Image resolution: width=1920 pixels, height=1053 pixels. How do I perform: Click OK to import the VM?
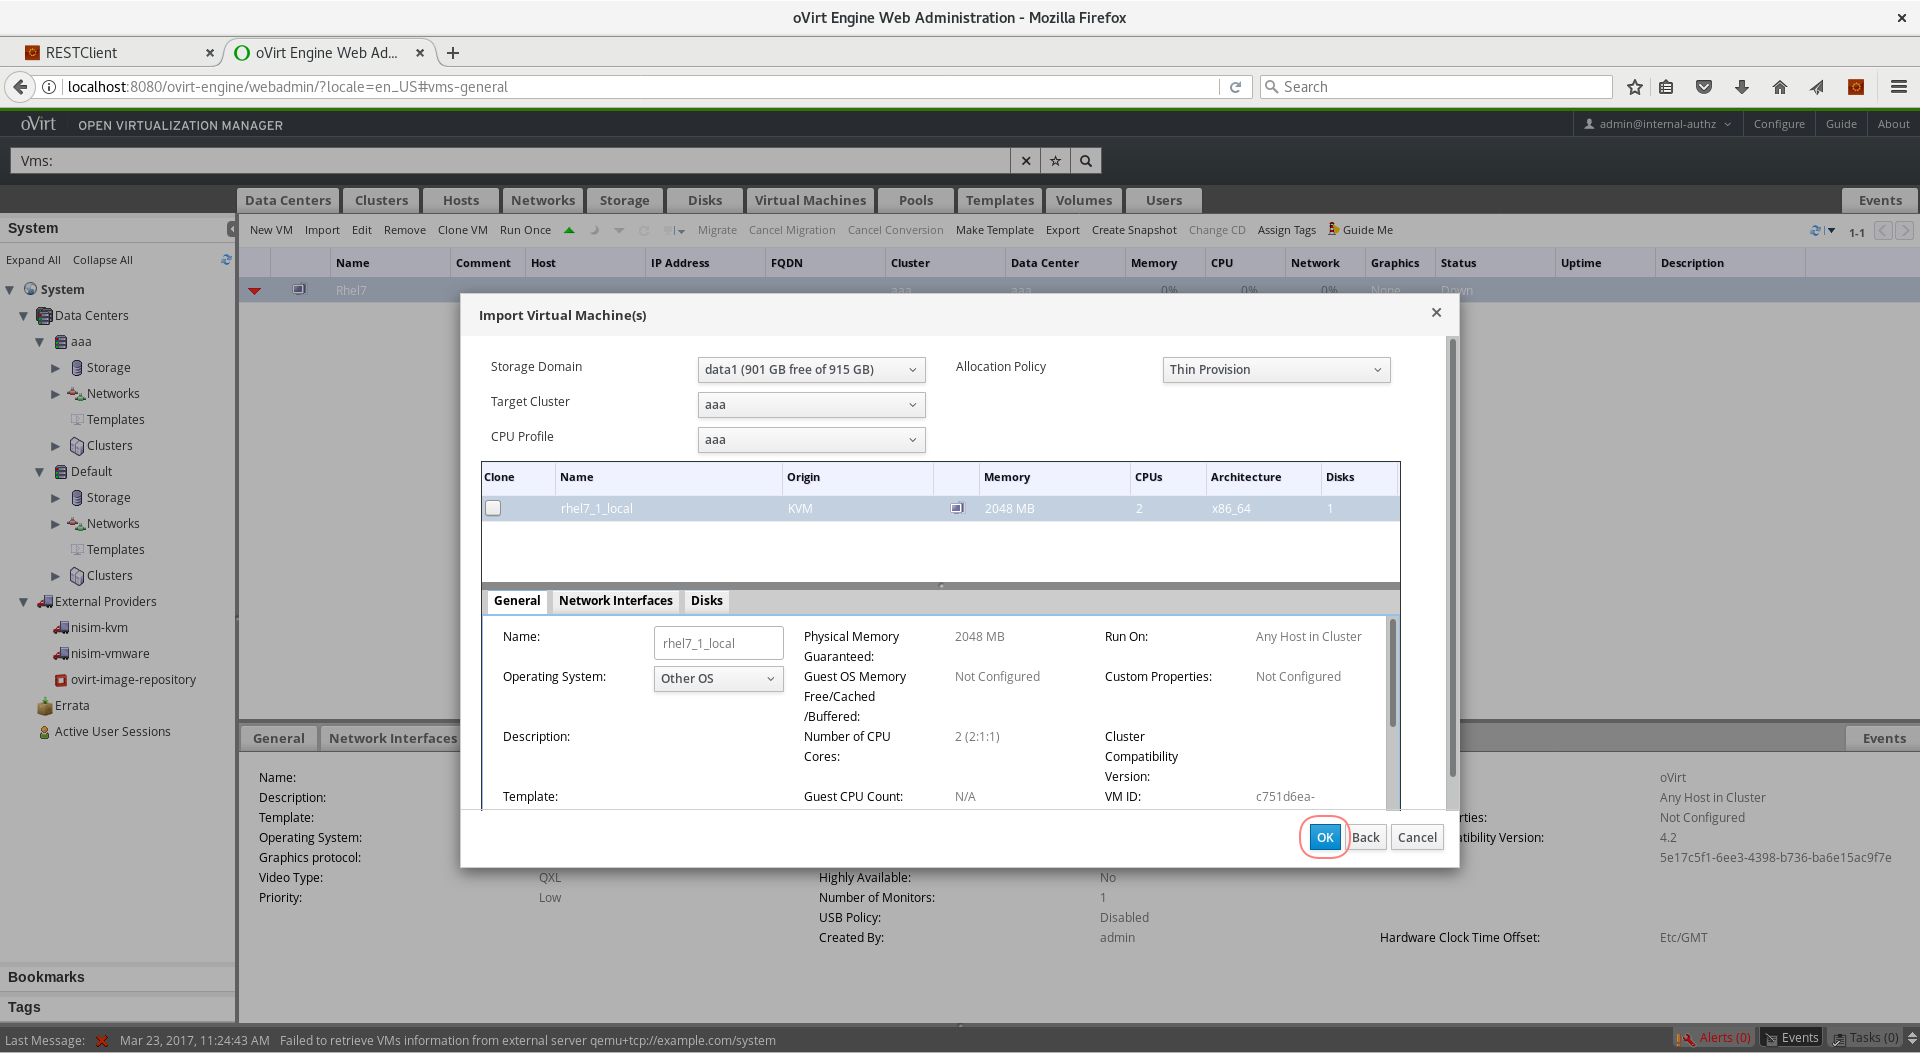(1324, 838)
